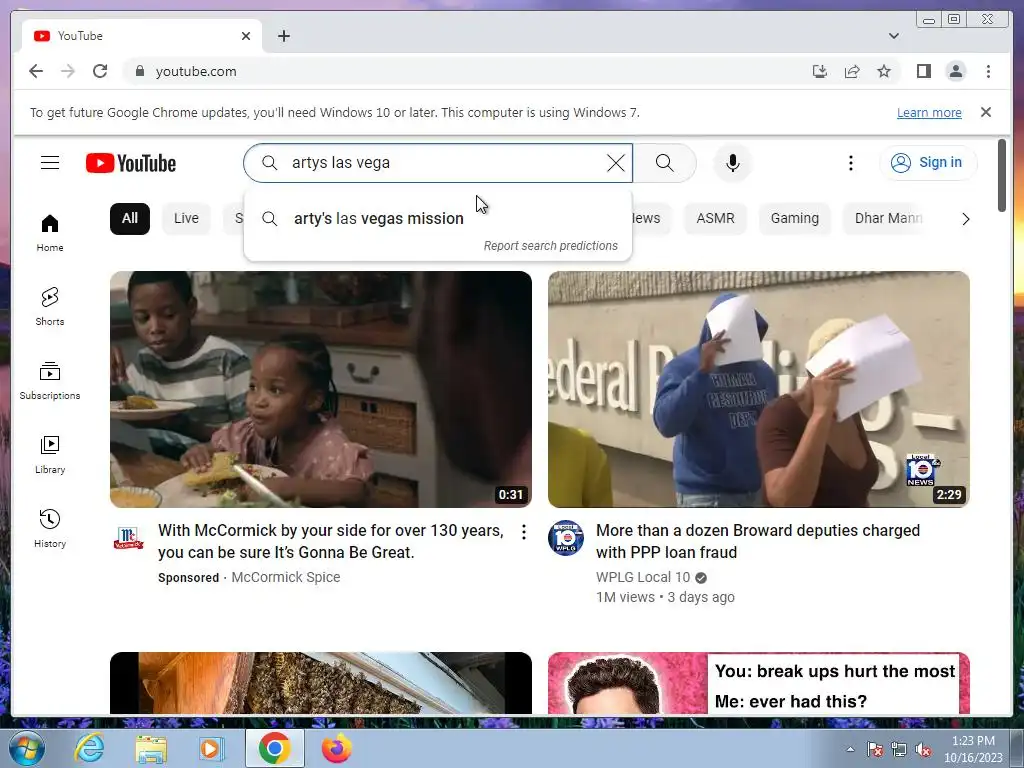The image size is (1024, 768).
Task: Share this page icon
Action: click(x=852, y=71)
